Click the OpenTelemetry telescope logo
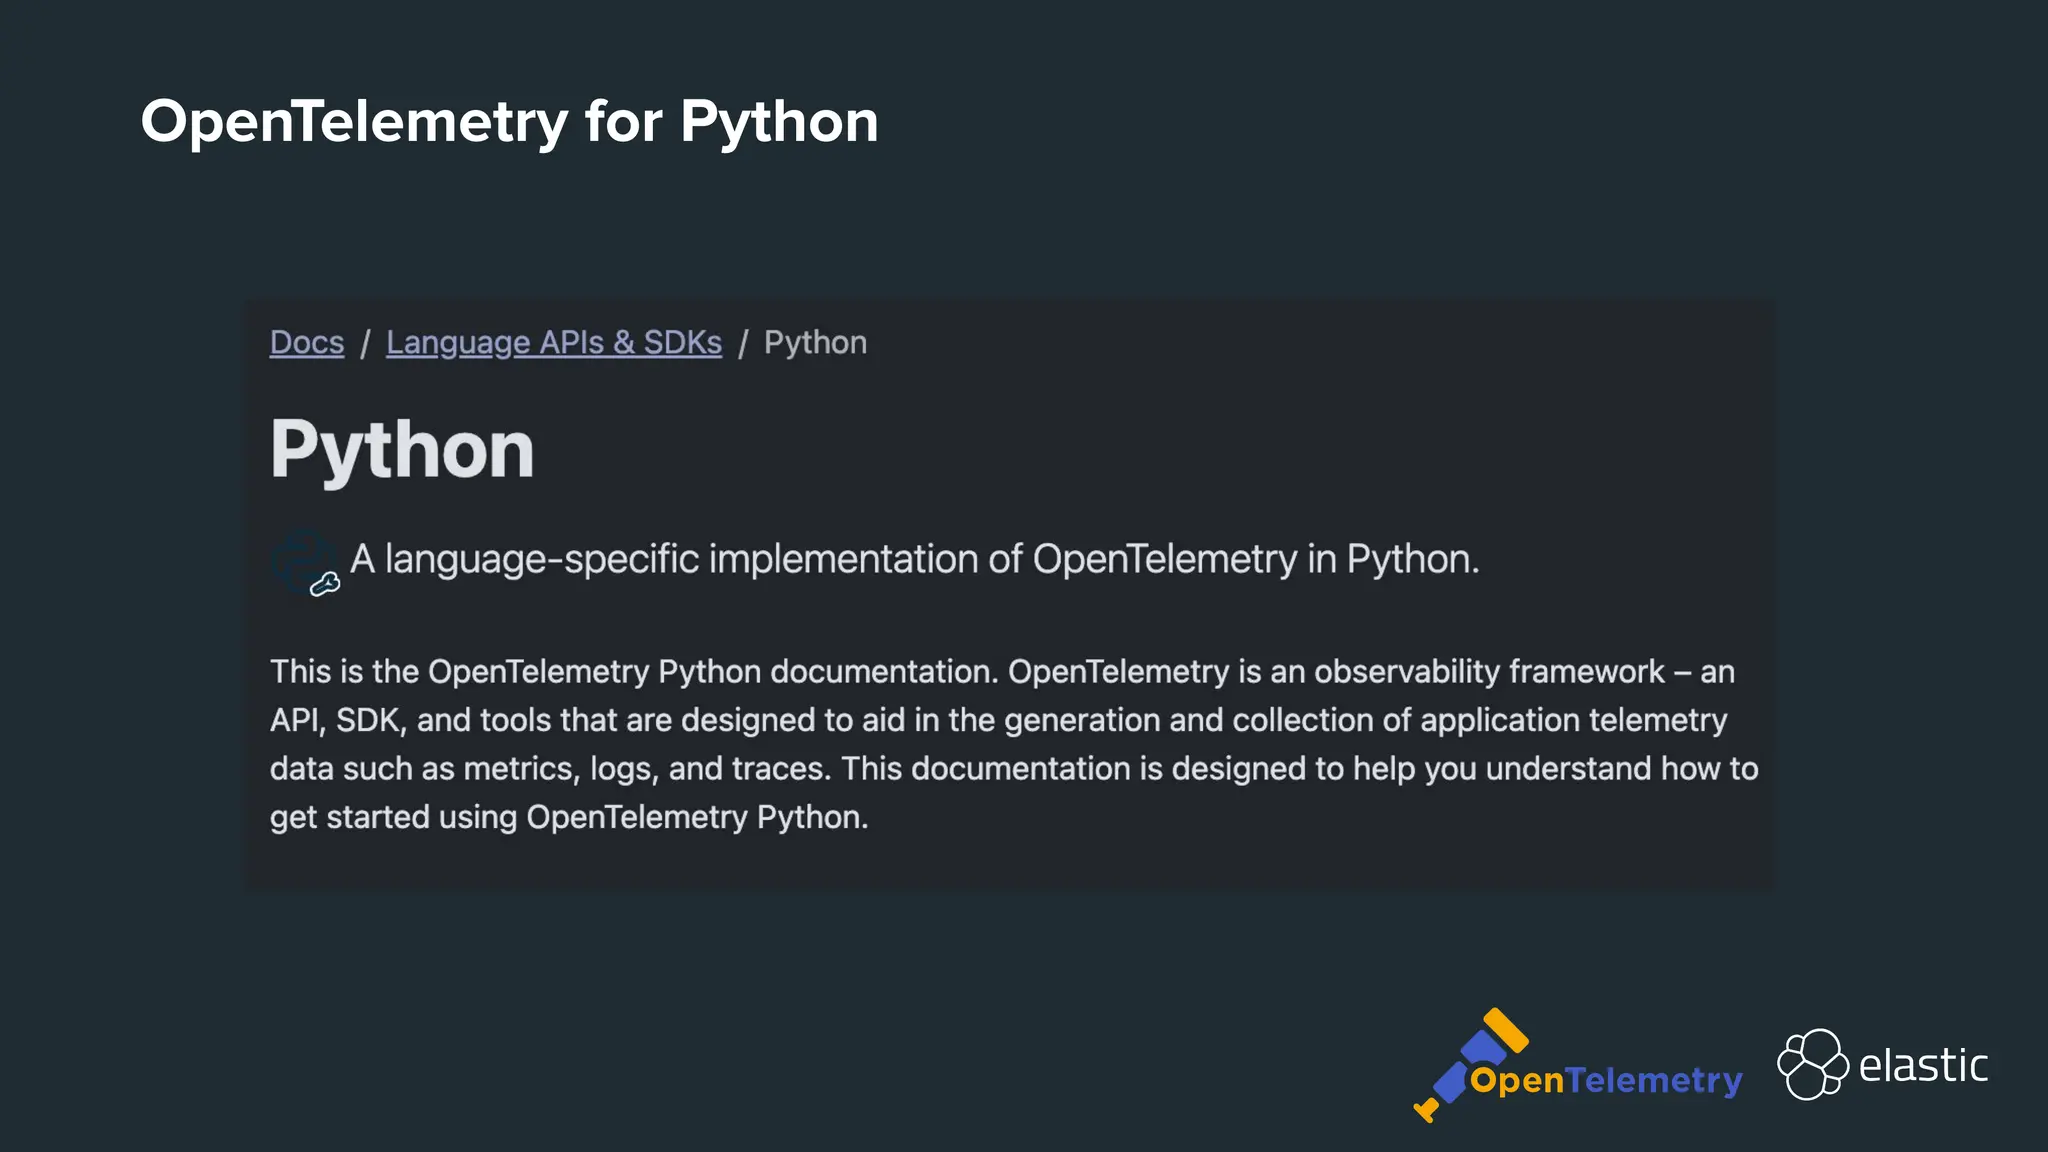Viewport: 2048px width, 1152px height. 1470,1065
